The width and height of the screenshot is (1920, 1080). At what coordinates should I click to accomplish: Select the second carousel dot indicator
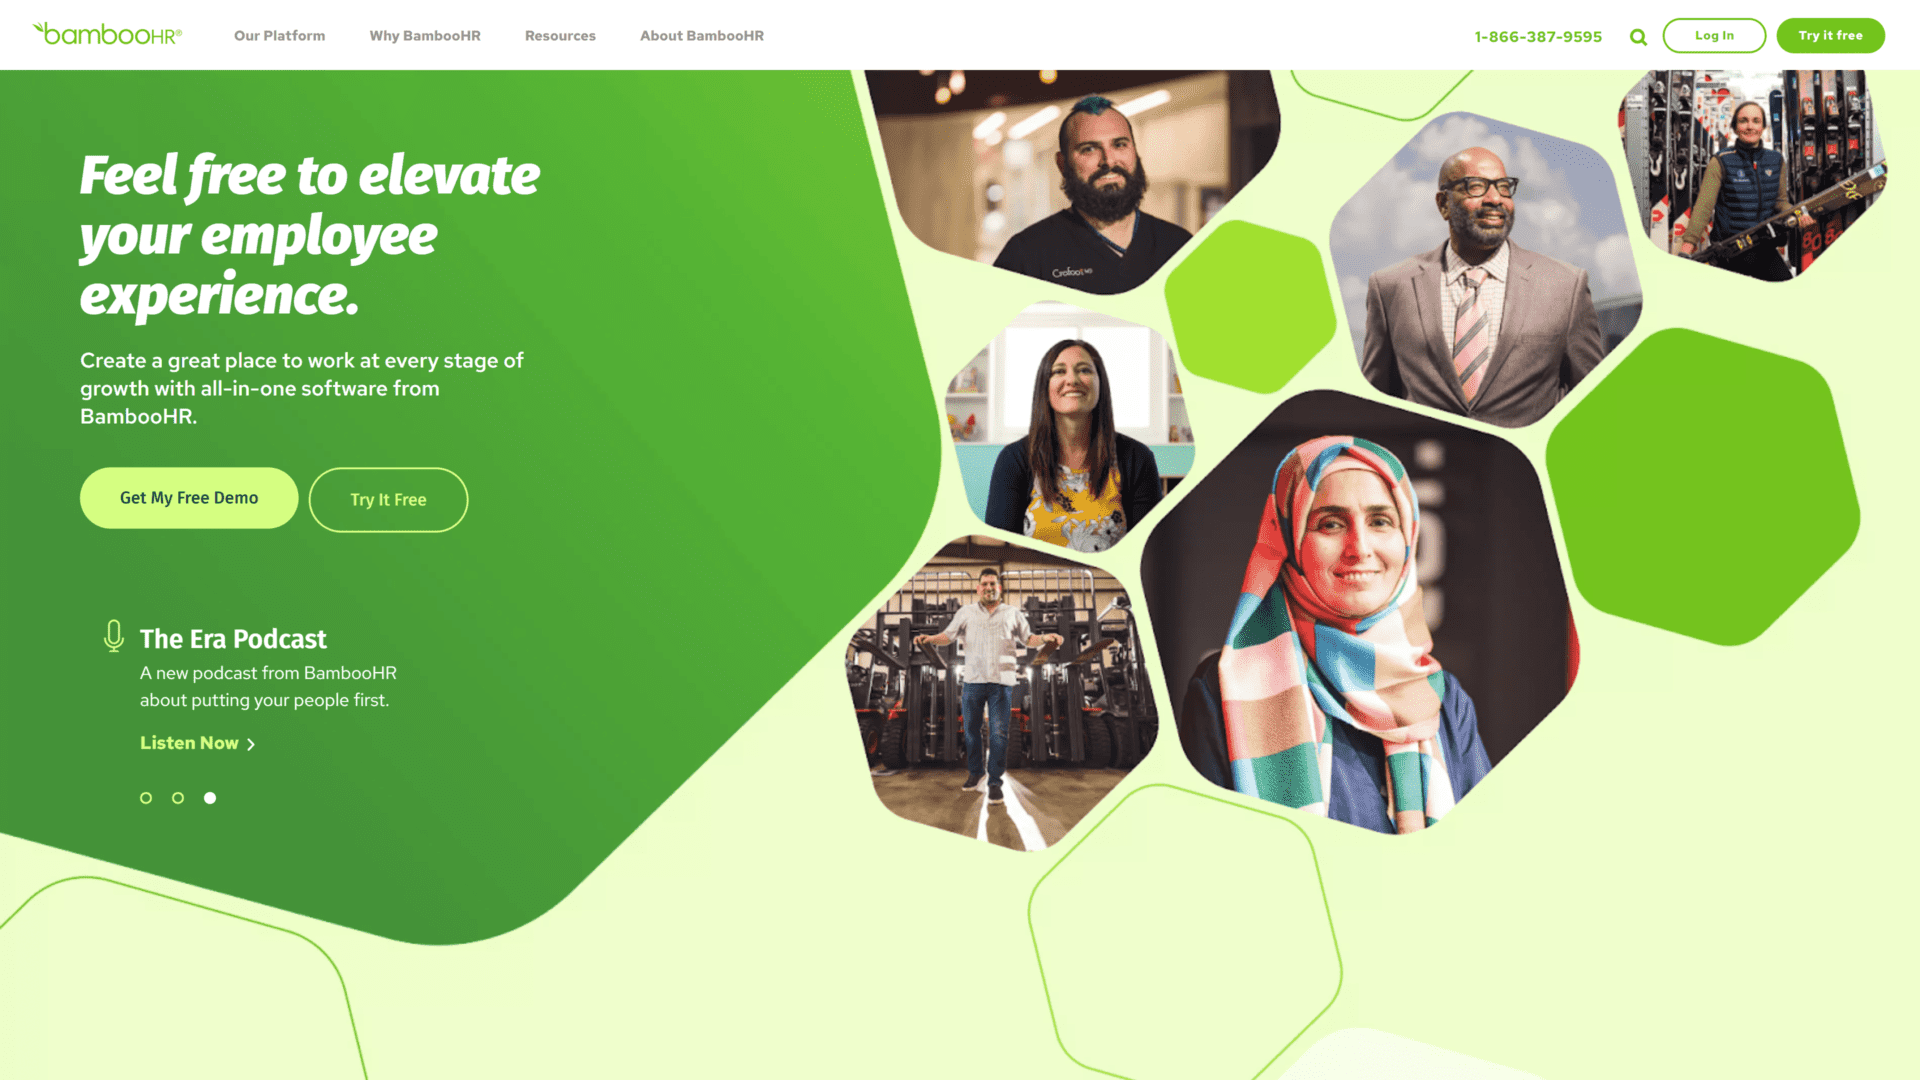[x=178, y=798]
